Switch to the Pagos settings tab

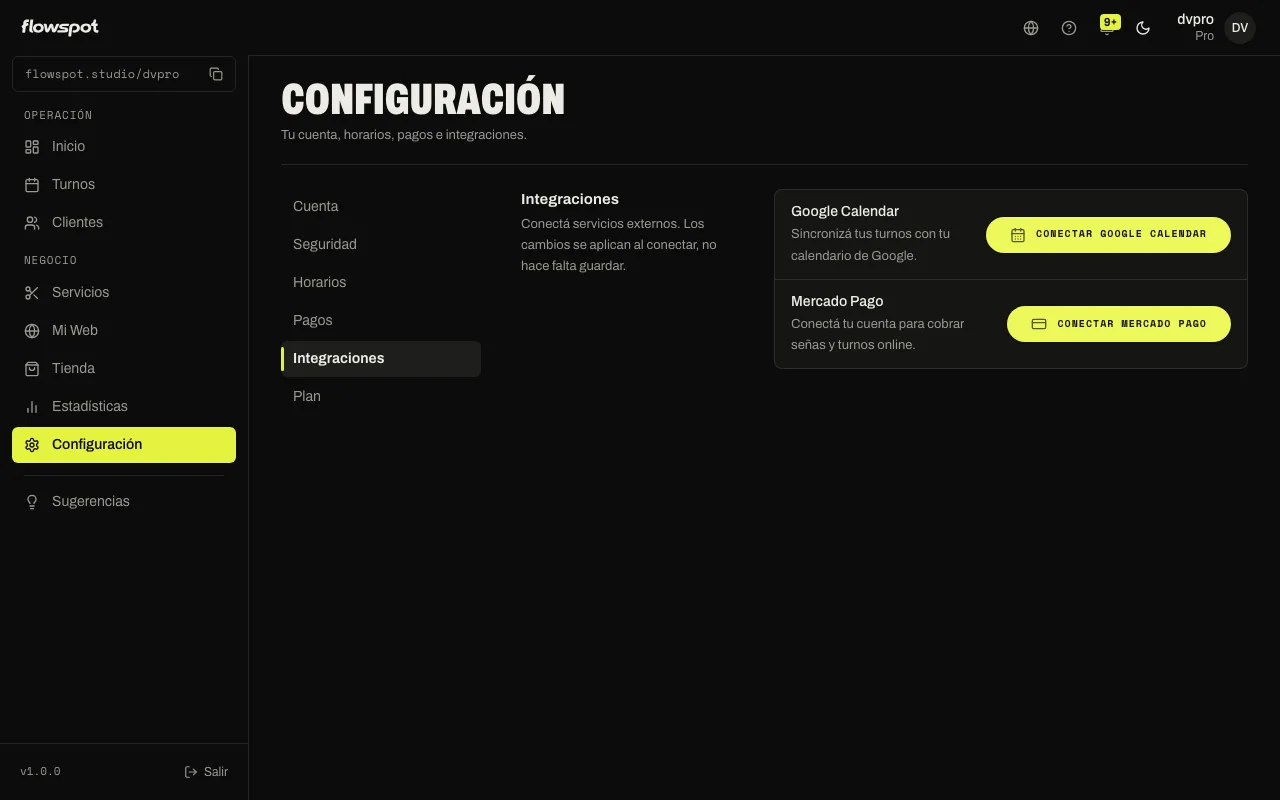pyautogui.click(x=381, y=320)
